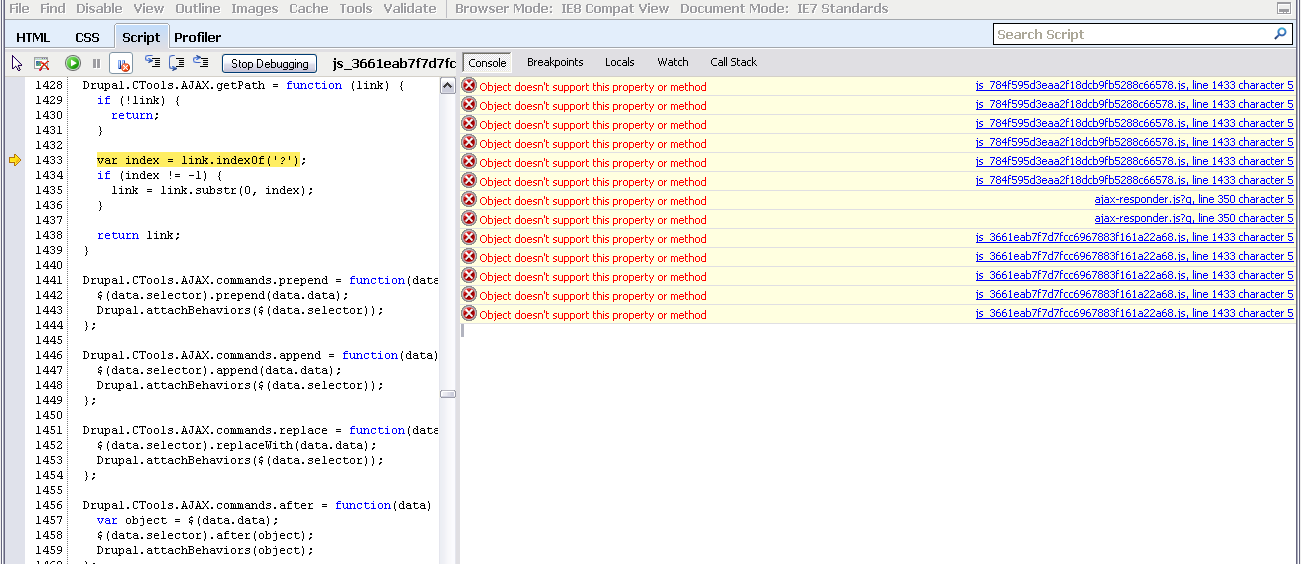The width and height of the screenshot is (1302, 573).
Task: Click the Step Over icon
Action: pos(176,63)
